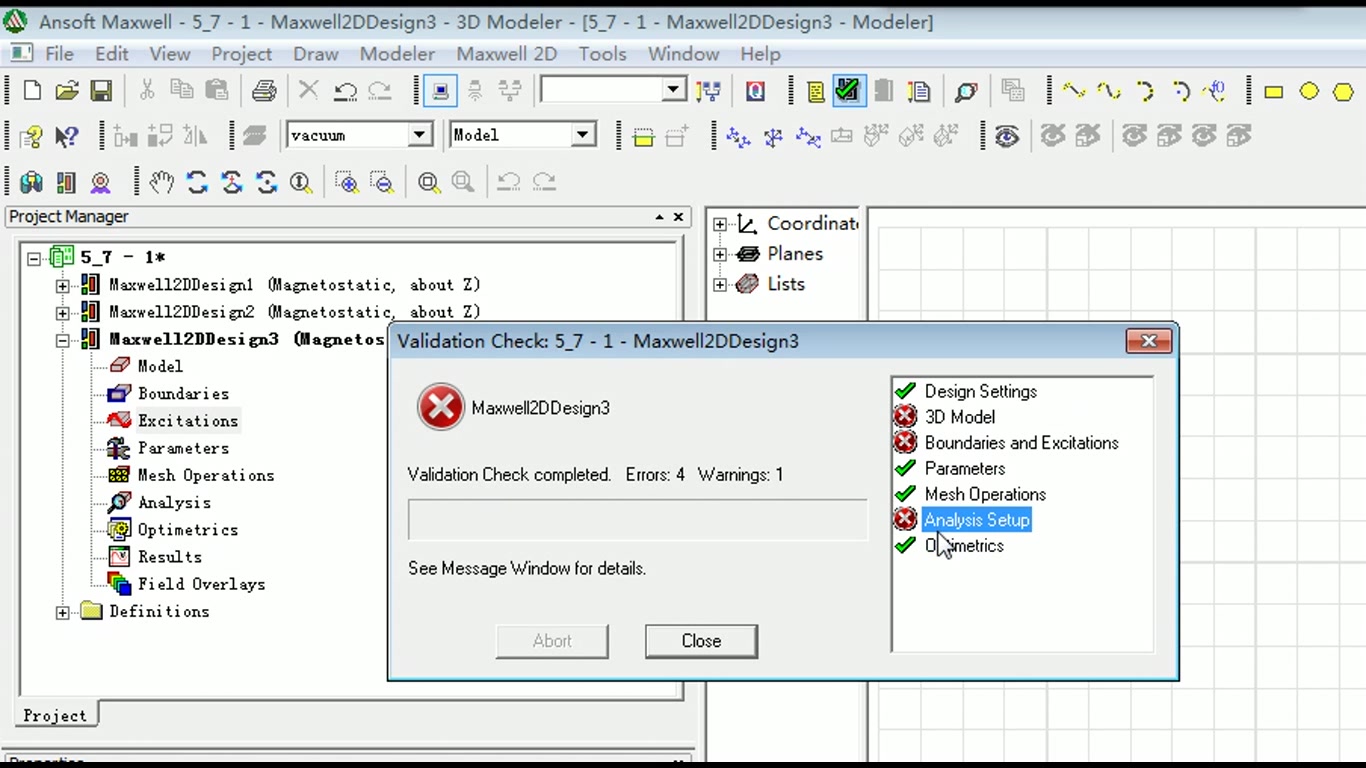Select the Draw Rectangle tool
The image size is (1366, 768).
[1273, 92]
